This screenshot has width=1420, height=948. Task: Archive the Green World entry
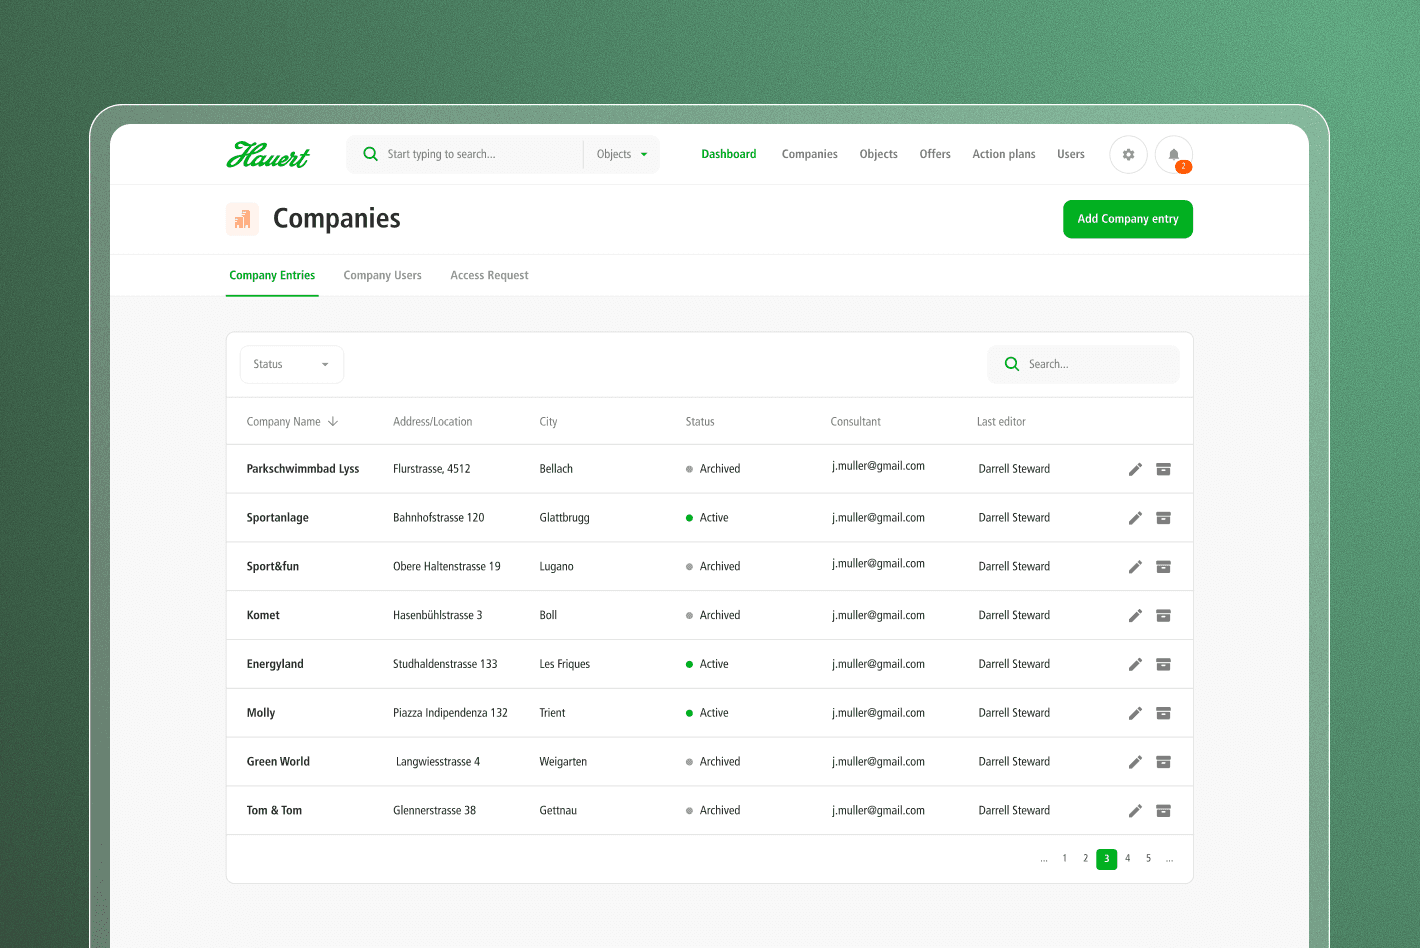tap(1163, 762)
